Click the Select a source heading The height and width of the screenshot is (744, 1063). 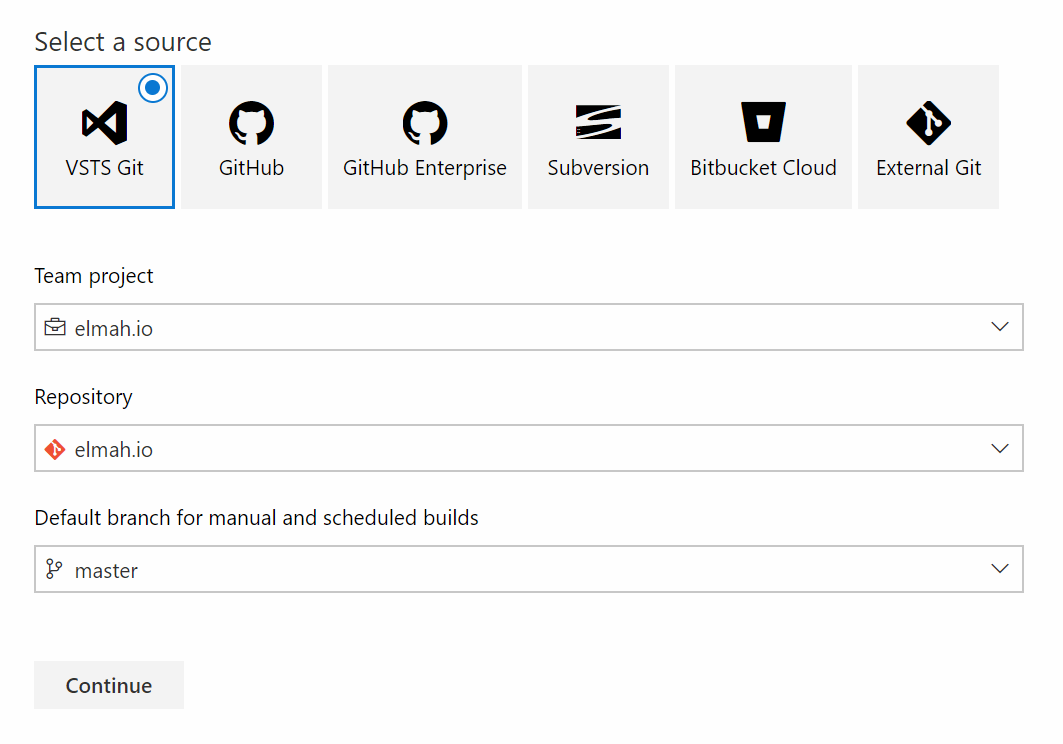pyautogui.click(x=123, y=42)
